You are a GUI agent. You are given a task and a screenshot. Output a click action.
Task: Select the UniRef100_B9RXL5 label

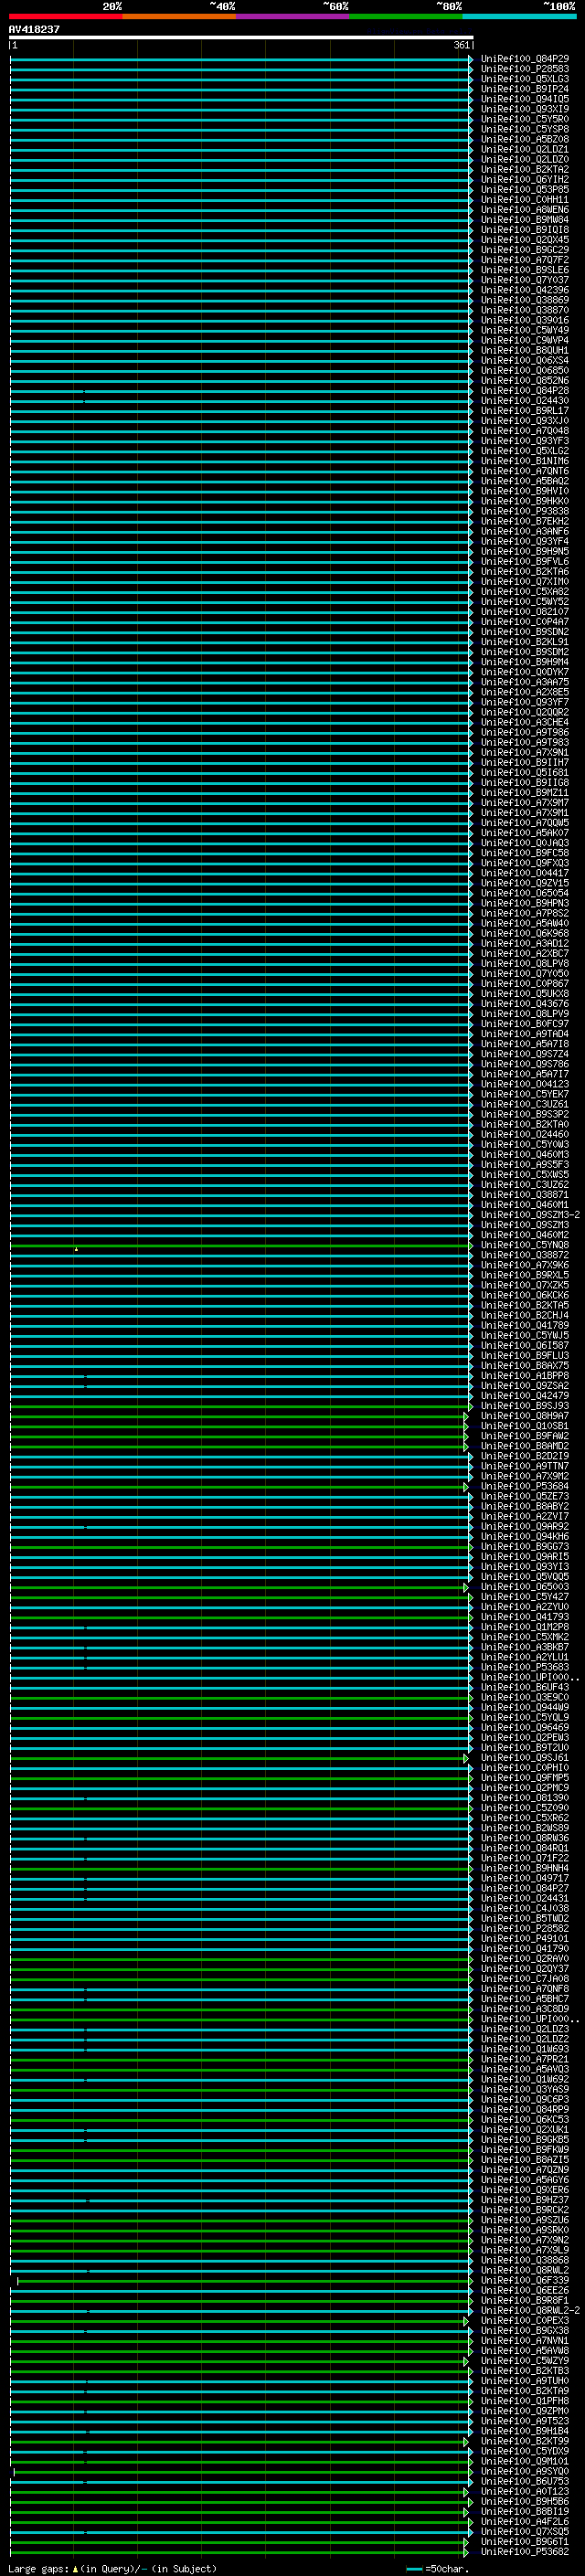(x=525, y=1275)
